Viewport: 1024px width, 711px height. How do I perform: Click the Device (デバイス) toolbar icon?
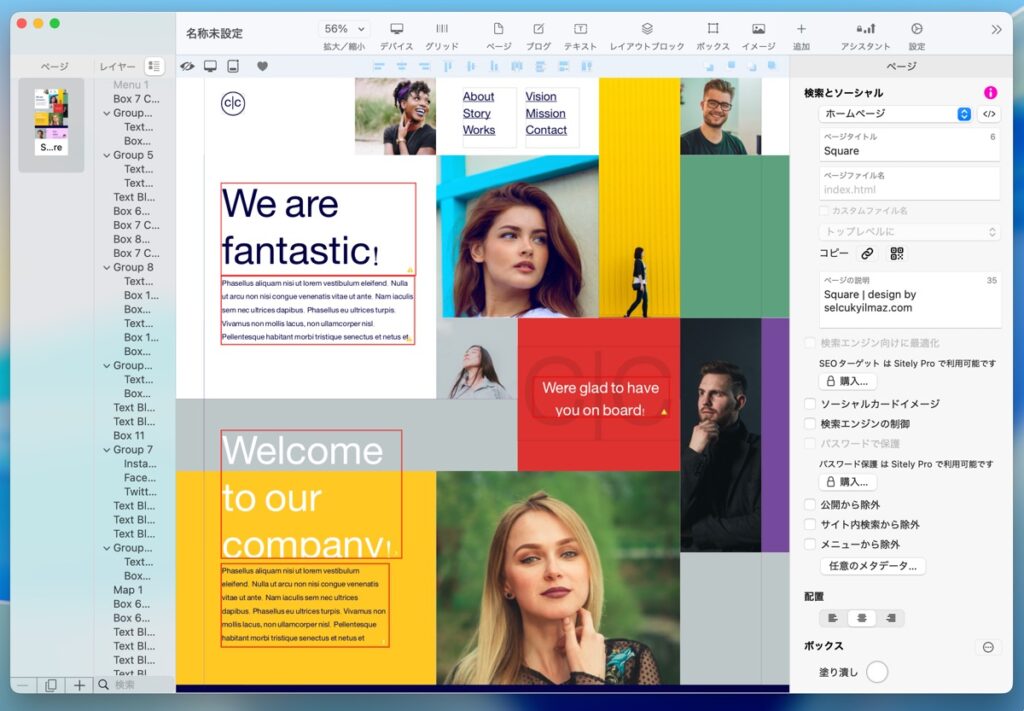(x=396, y=30)
